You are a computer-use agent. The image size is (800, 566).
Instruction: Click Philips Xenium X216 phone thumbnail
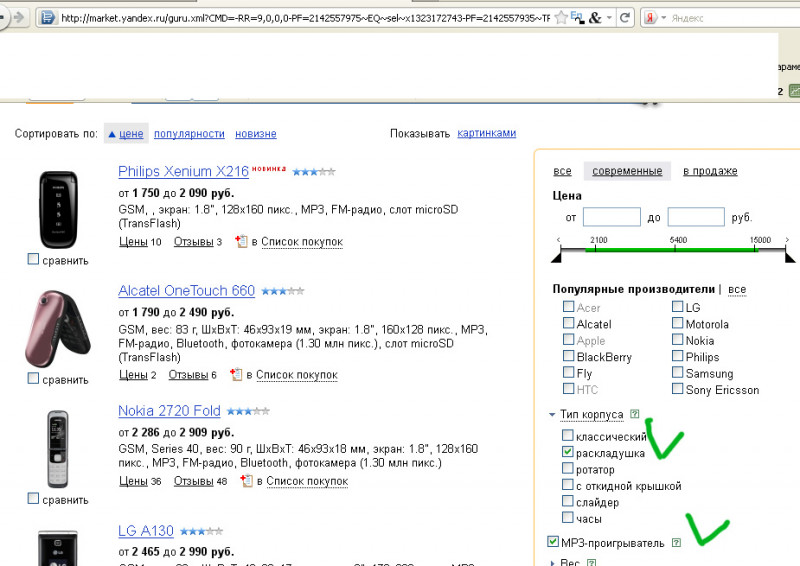[x=58, y=210]
